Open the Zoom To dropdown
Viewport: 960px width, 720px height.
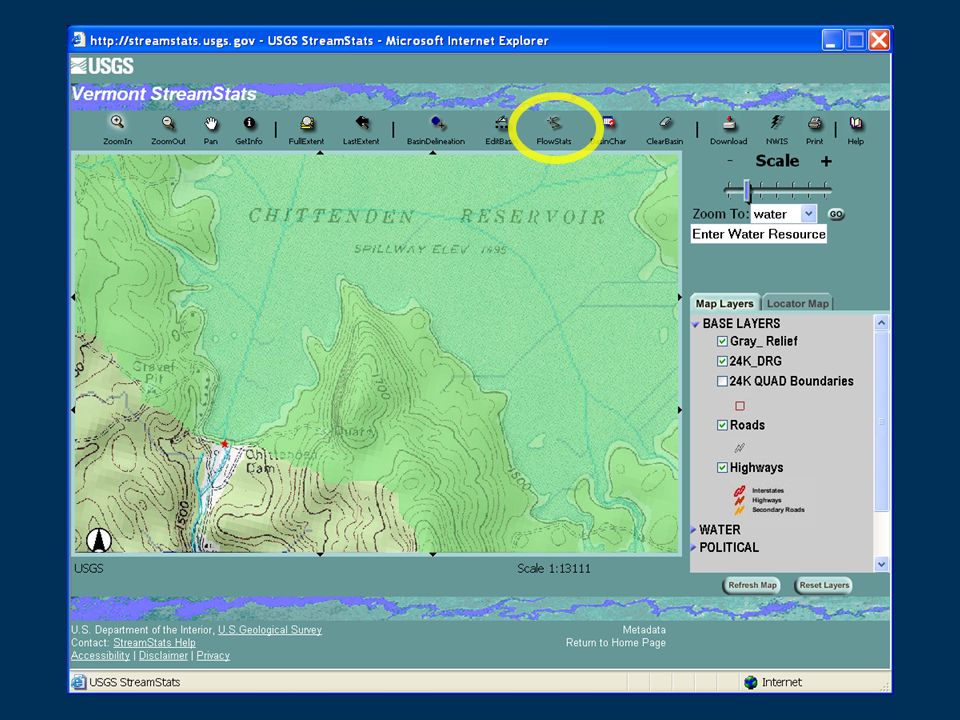(808, 214)
